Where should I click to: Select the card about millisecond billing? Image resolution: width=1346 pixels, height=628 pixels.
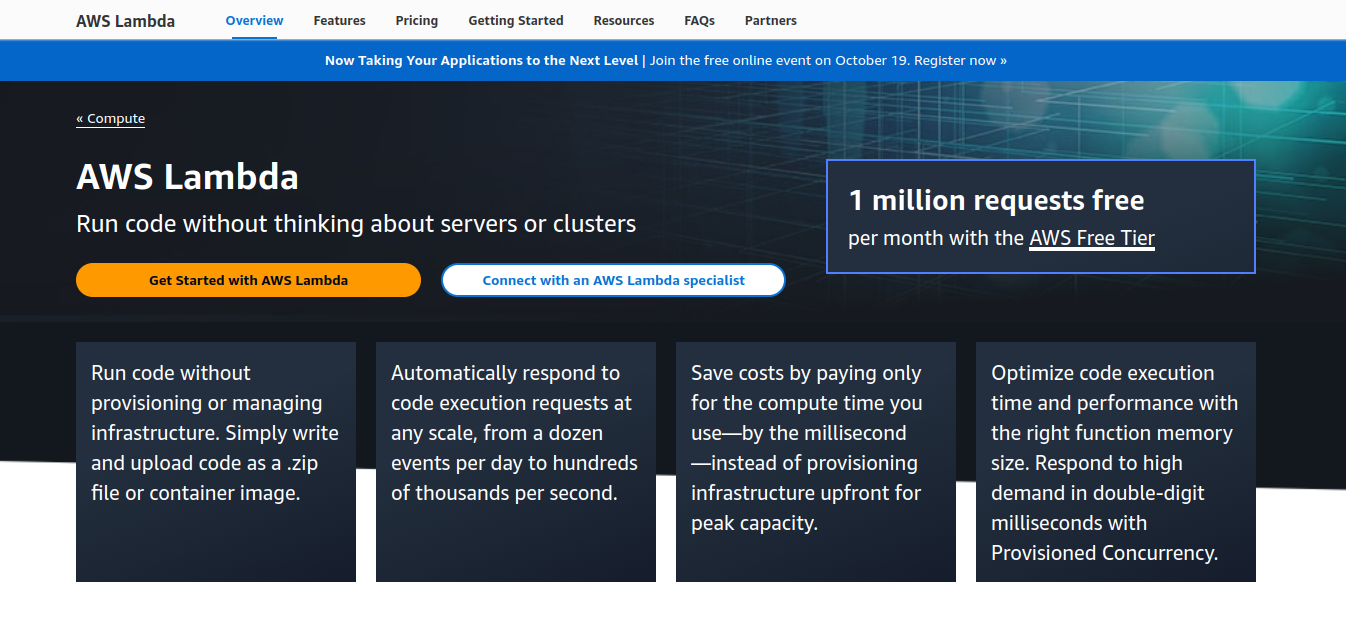(815, 461)
